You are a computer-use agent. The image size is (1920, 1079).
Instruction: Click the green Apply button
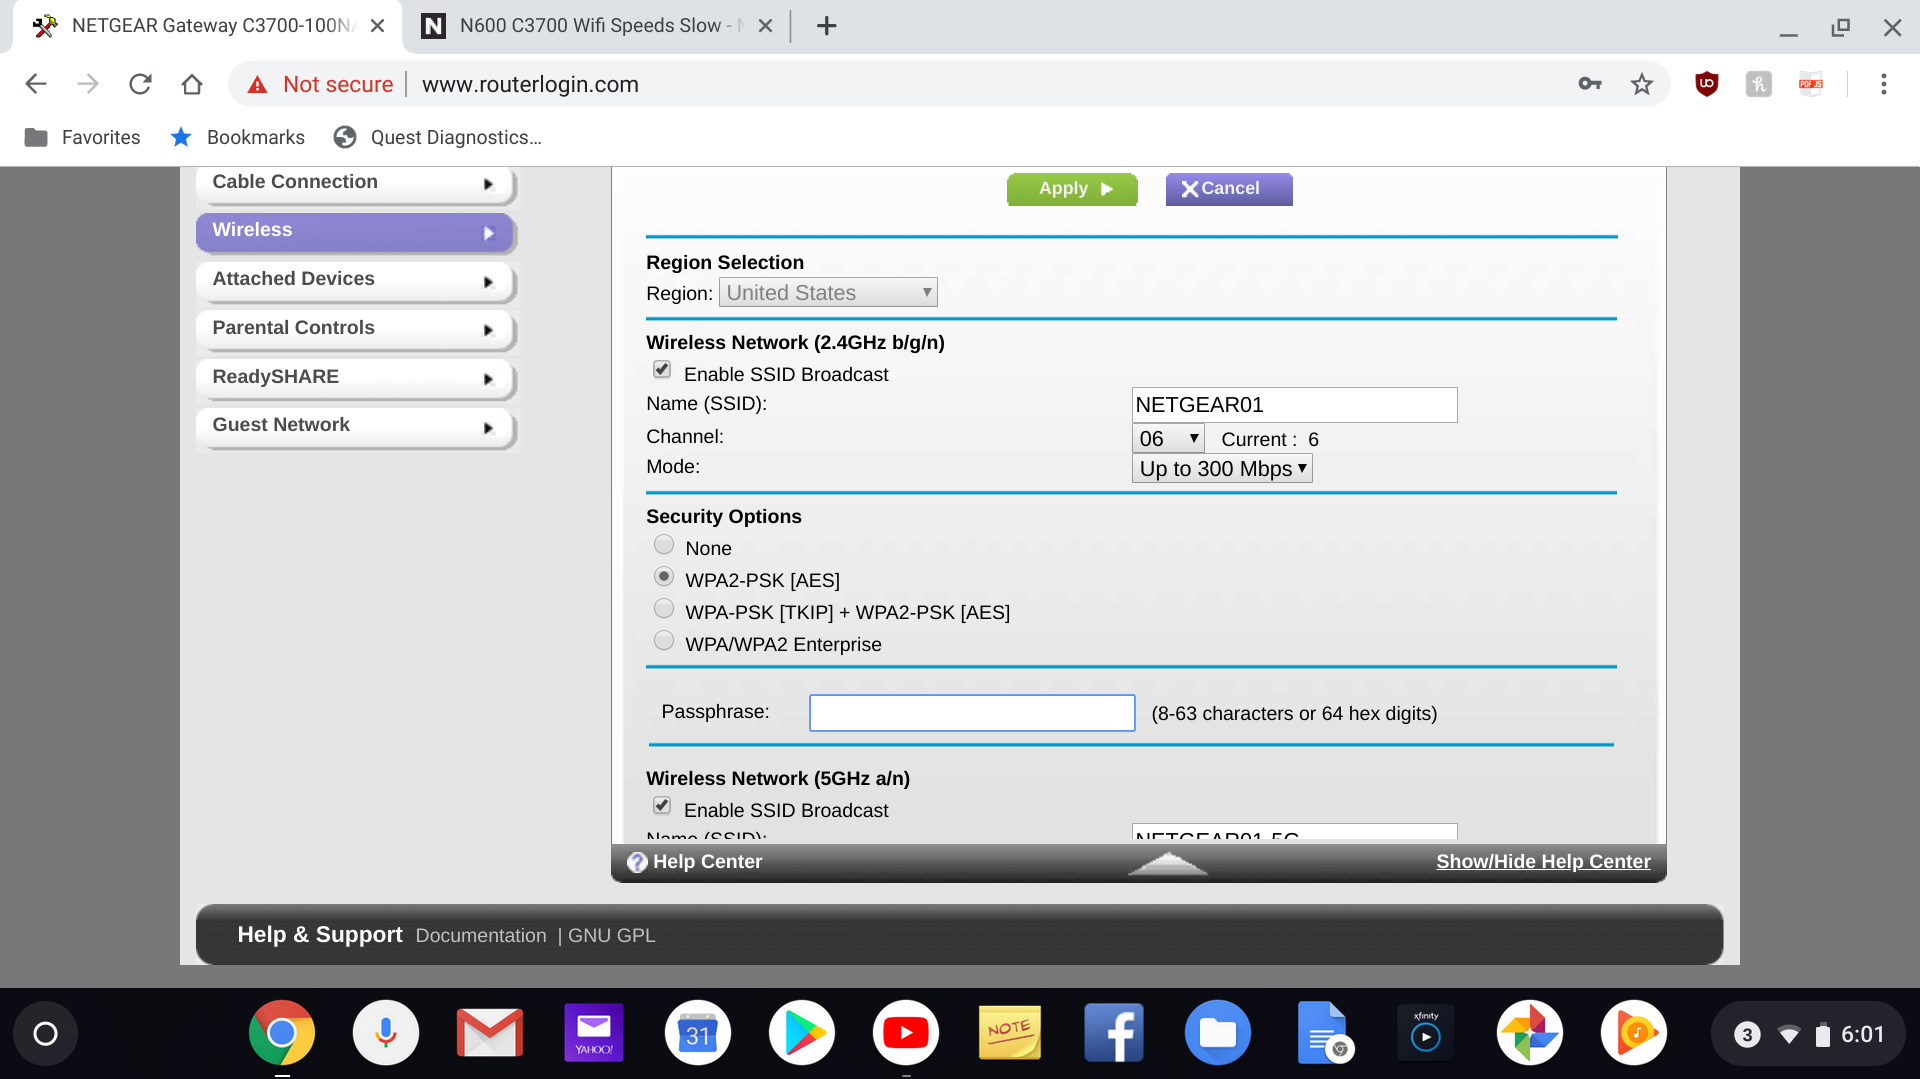[1071, 189]
